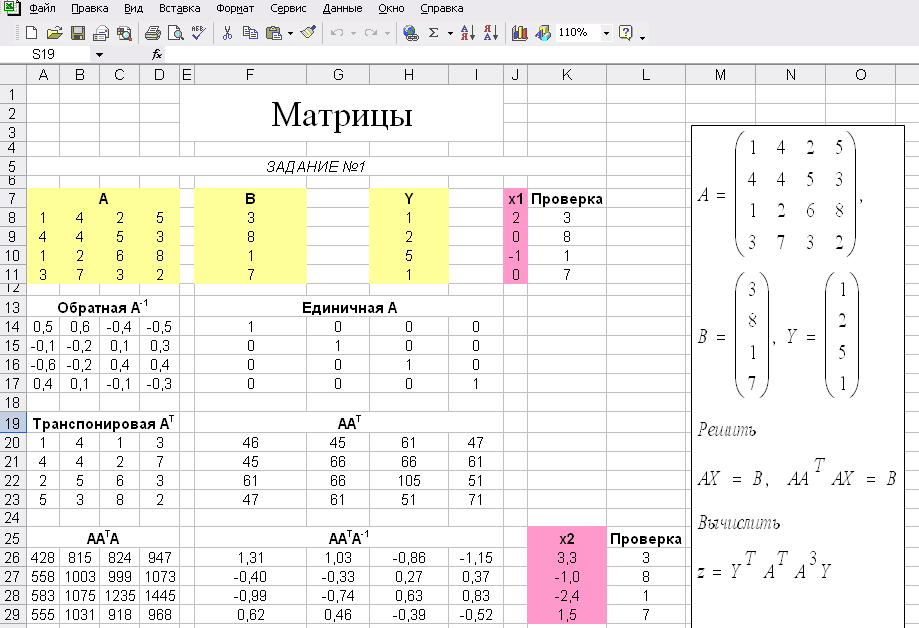Print the sheet with printer icon

tap(152, 33)
